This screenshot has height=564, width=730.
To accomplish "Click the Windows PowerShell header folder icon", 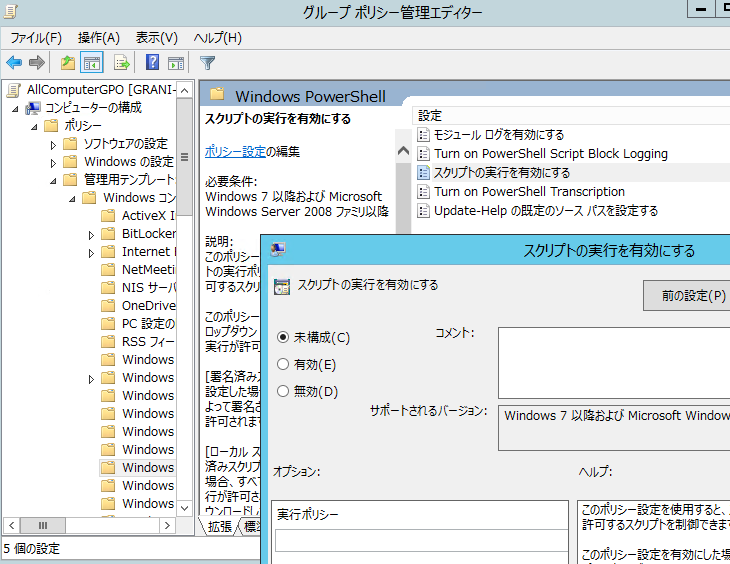I will (x=217, y=94).
